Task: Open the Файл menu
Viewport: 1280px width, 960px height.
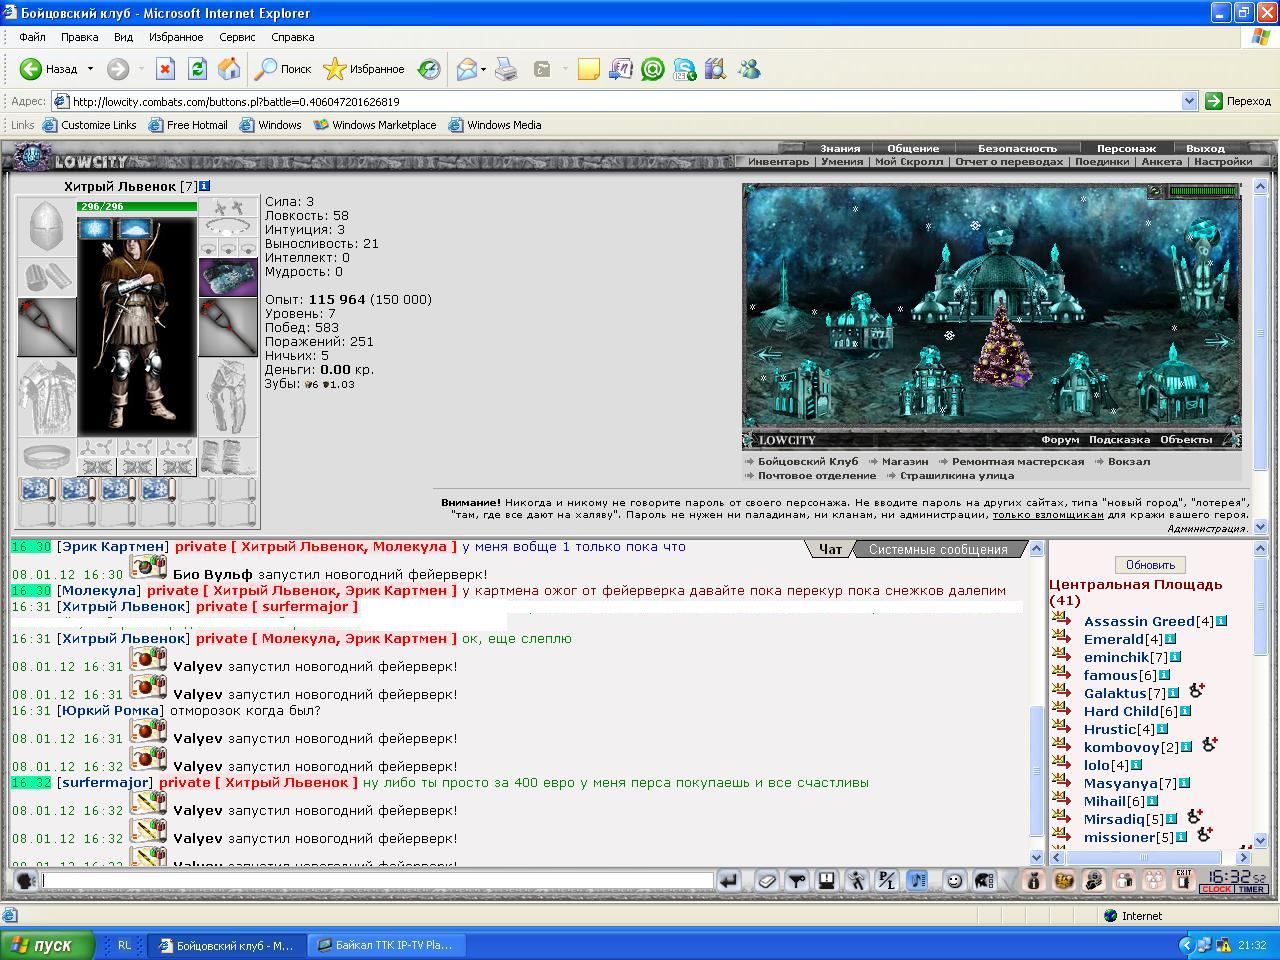Action: (x=32, y=37)
